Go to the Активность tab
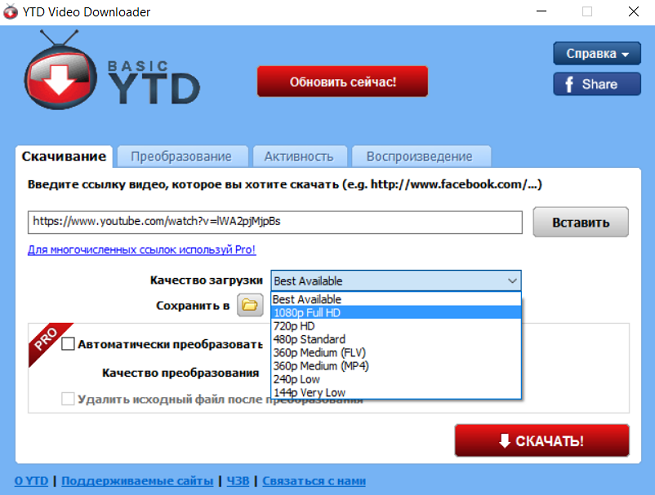This screenshot has width=655, height=495. (x=300, y=157)
